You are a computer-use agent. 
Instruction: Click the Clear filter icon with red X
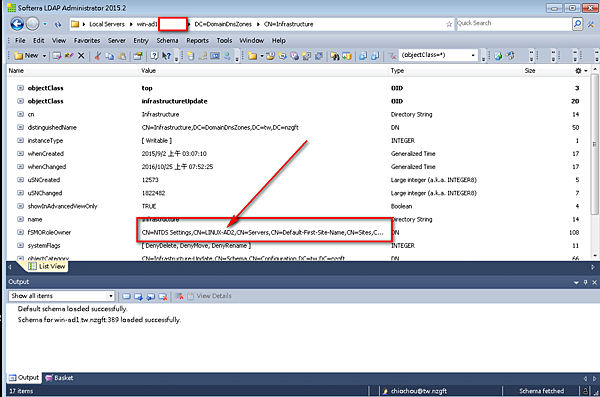pos(392,56)
